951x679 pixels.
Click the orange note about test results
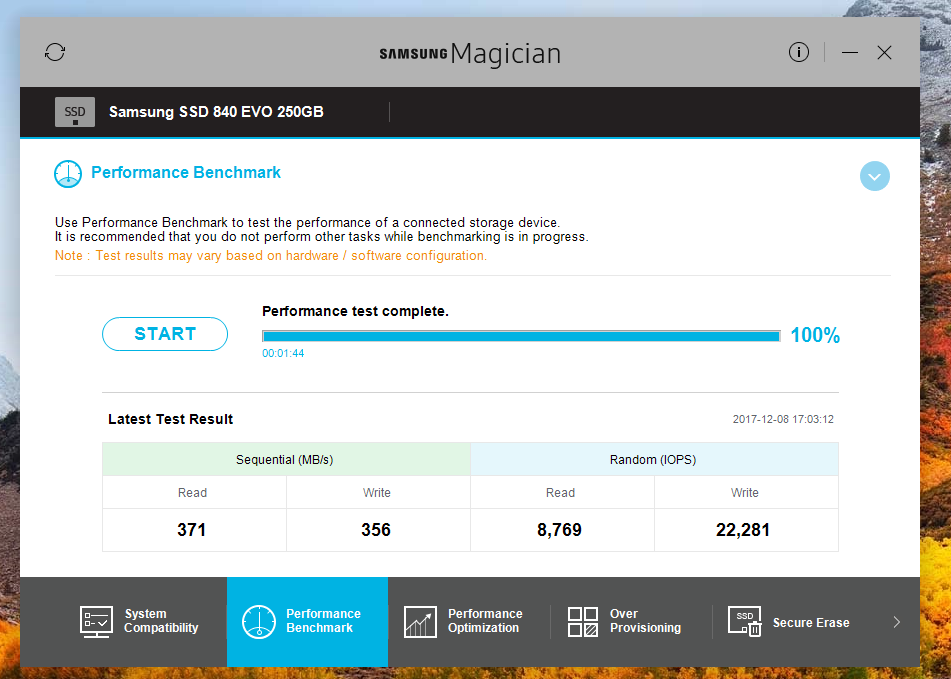[x=271, y=256]
